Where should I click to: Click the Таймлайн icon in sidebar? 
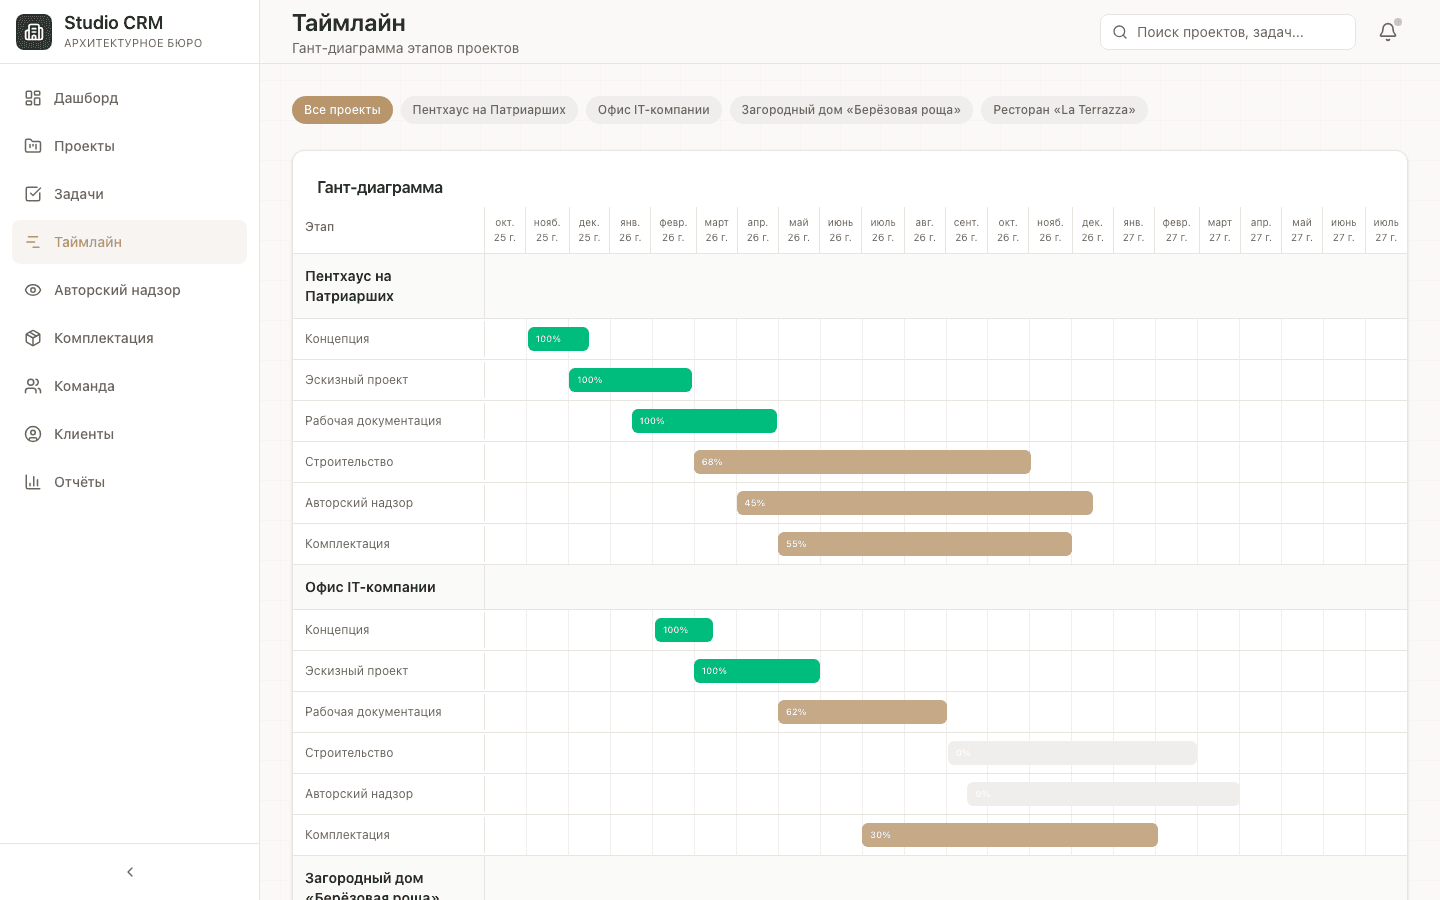[33, 242]
